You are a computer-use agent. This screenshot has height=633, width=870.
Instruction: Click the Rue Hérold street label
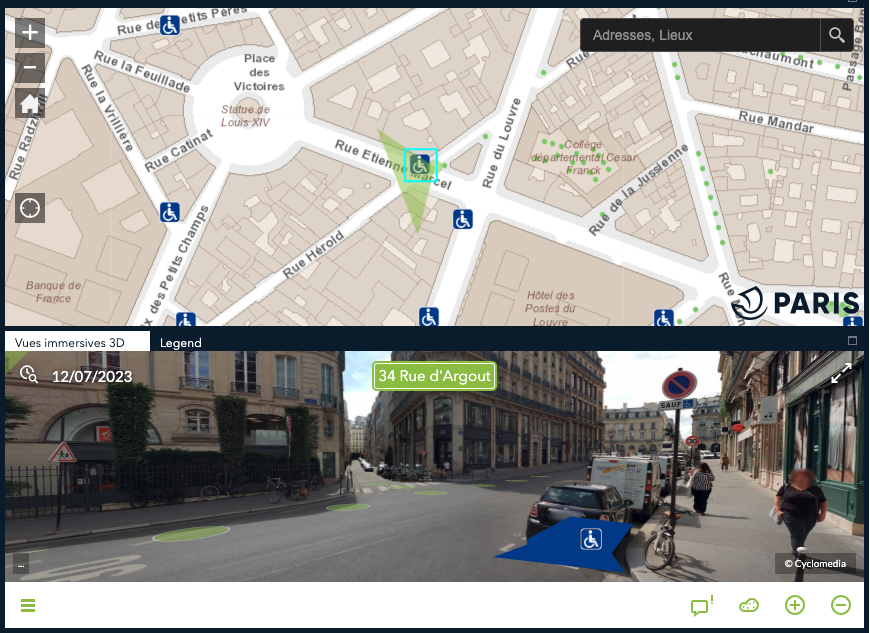tap(313, 254)
